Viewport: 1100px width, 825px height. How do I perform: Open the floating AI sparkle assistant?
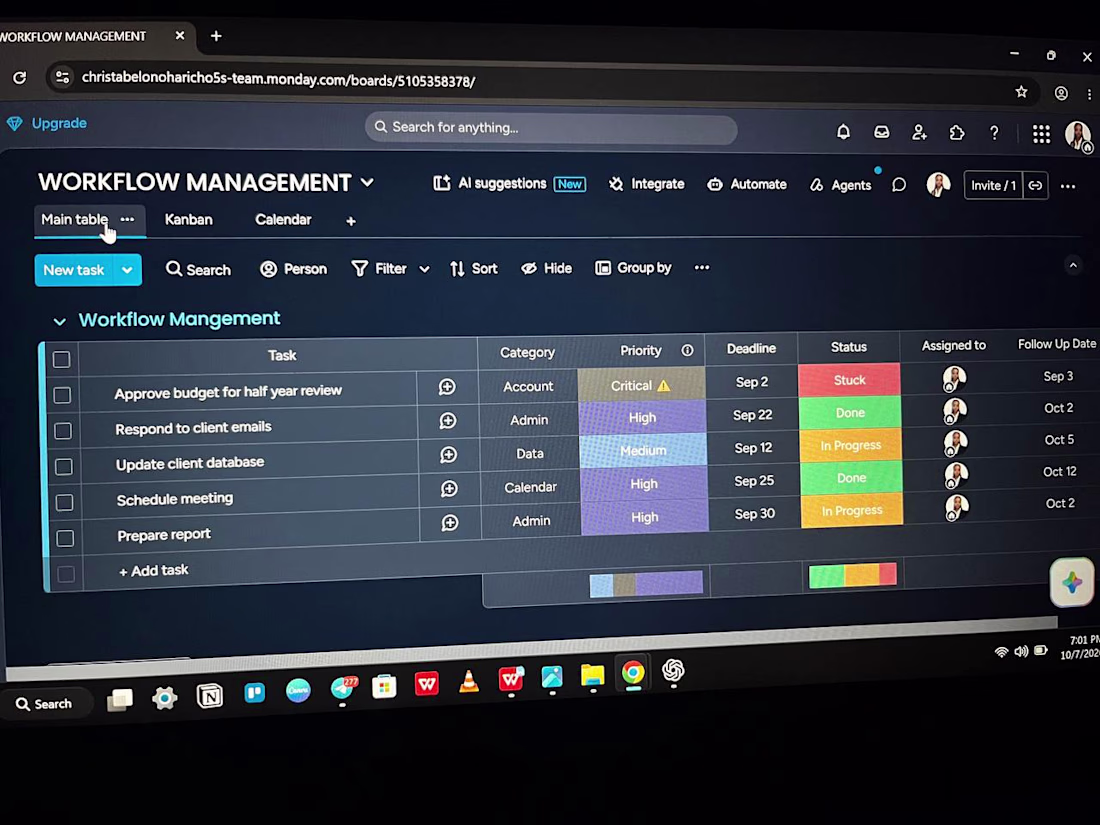click(1072, 582)
